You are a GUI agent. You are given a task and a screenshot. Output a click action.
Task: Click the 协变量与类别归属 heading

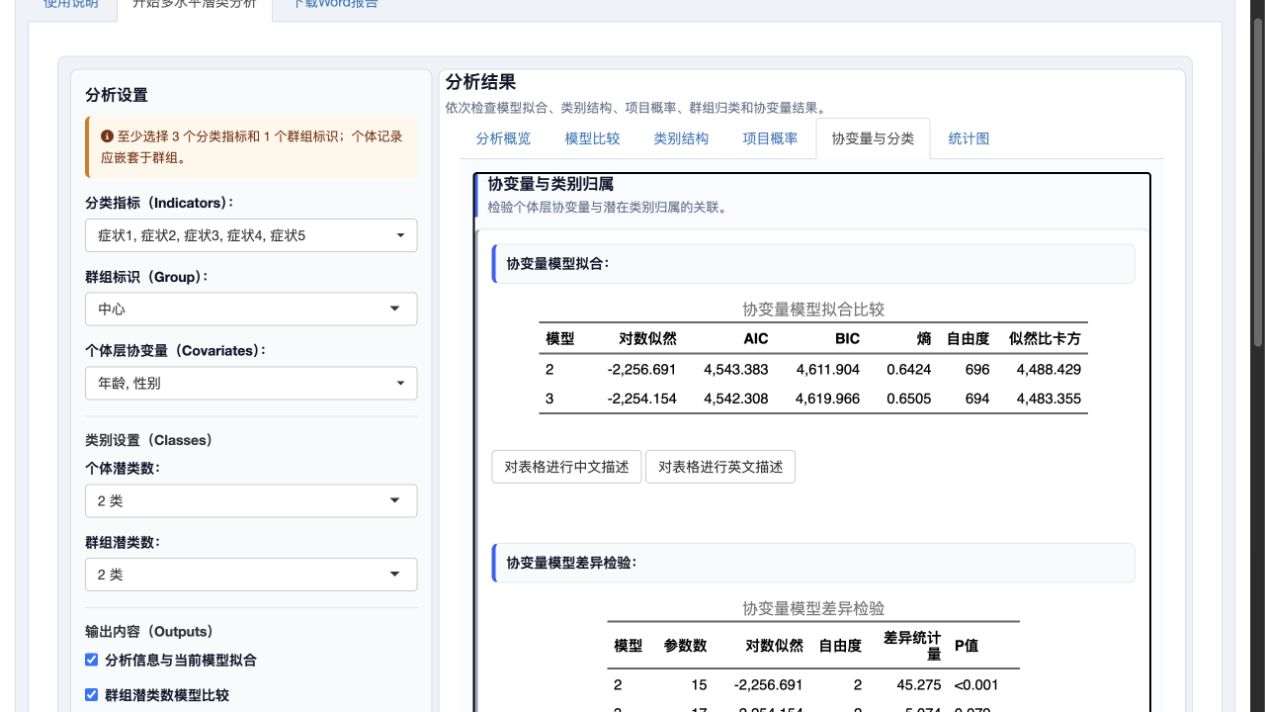pyautogui.click(x=550, y=184)
